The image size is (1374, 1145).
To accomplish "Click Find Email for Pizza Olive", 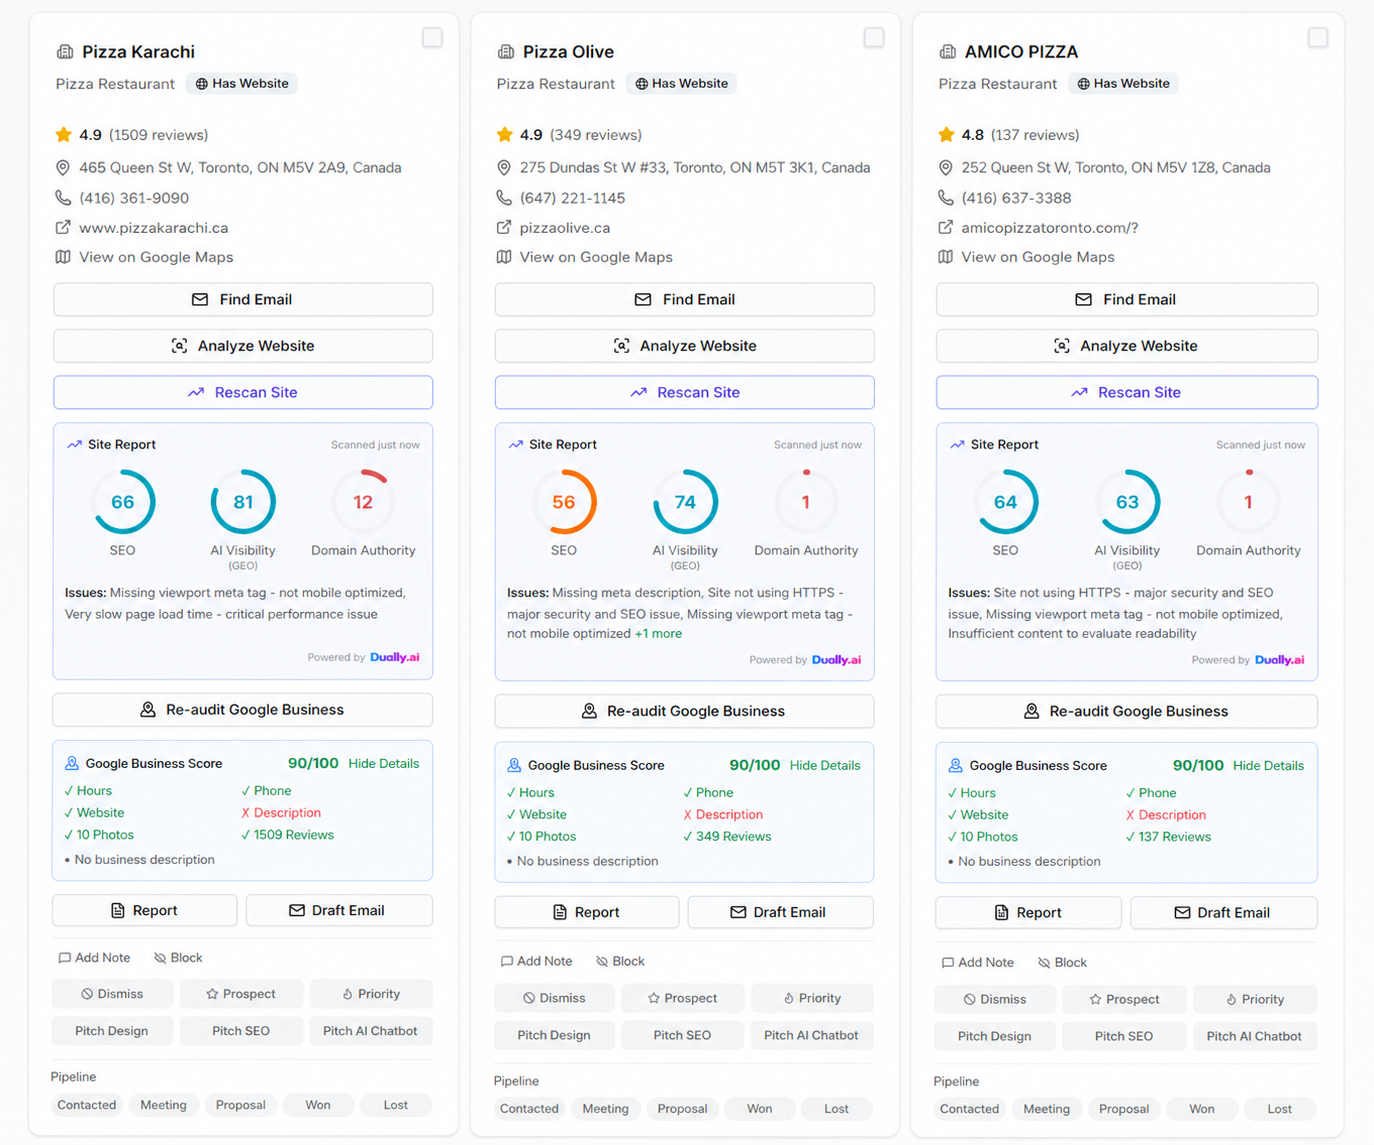I will click(685, 299).
